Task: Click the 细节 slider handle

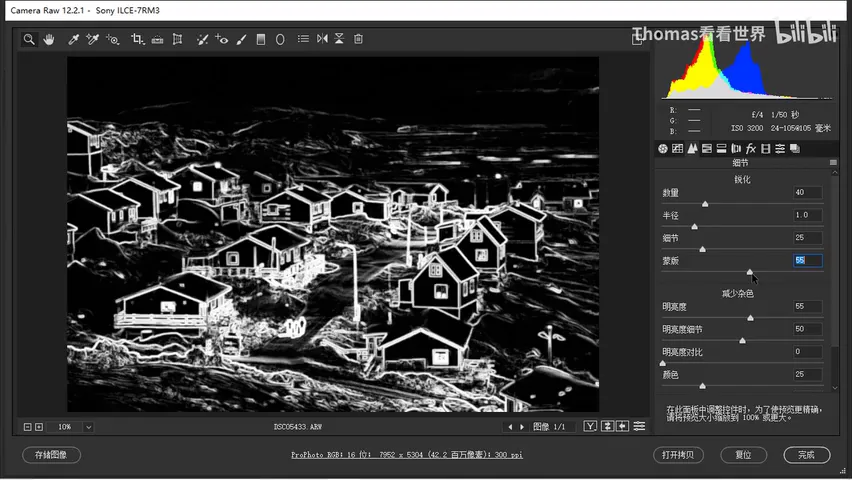Action: coord(703,249)
